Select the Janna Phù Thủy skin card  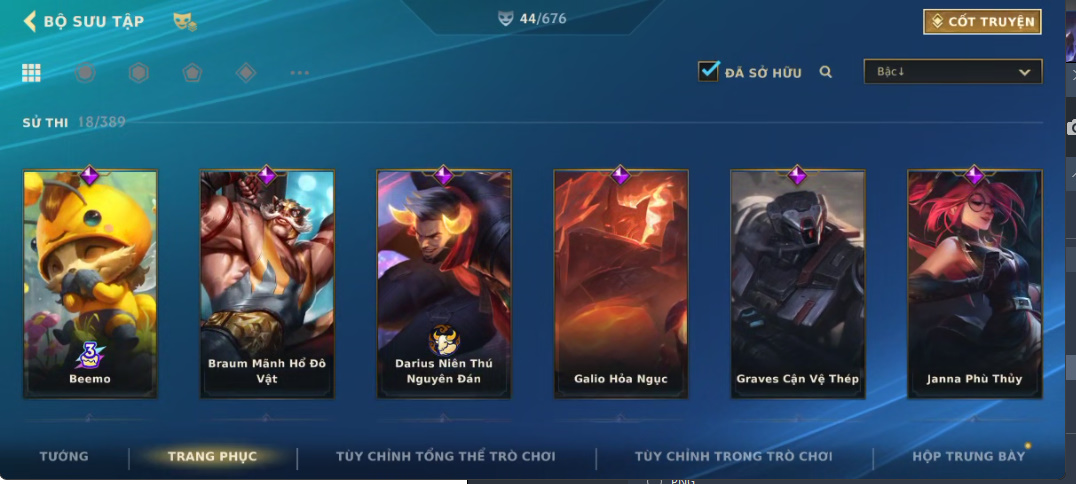(x=974, y=284)
